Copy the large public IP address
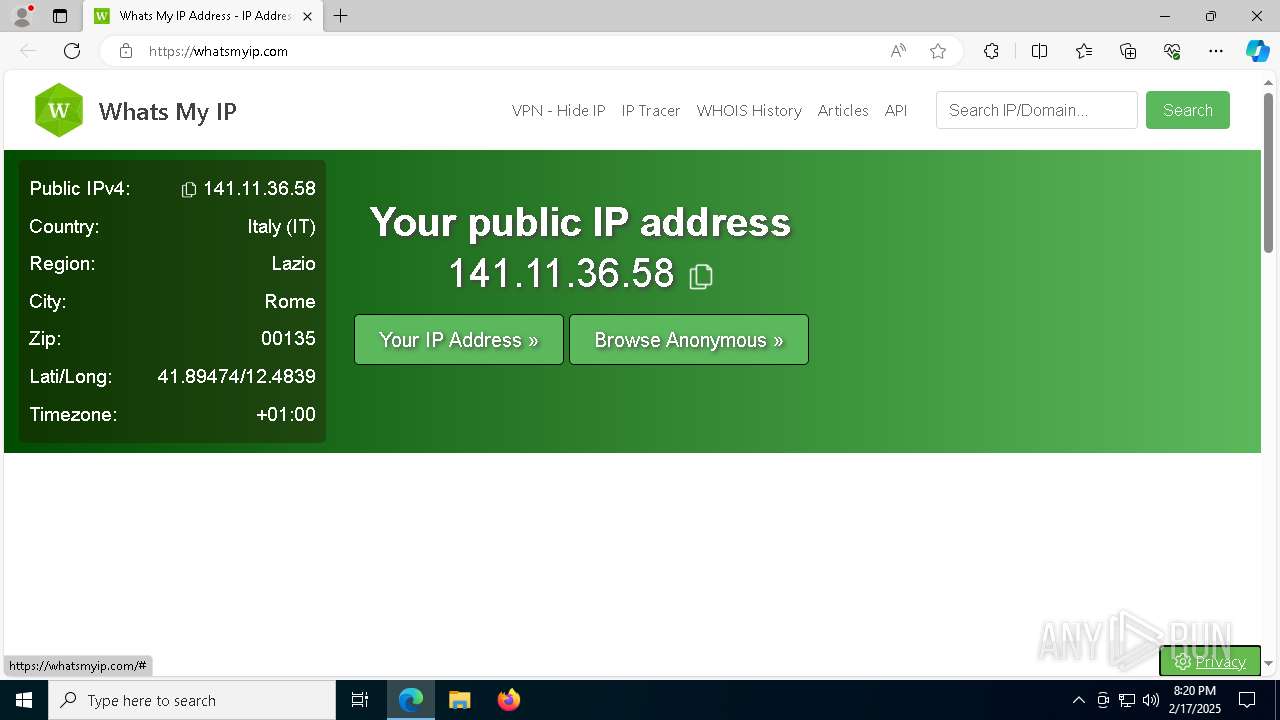The width and height of the screenshot is (1280, 720). coord(701,276)
